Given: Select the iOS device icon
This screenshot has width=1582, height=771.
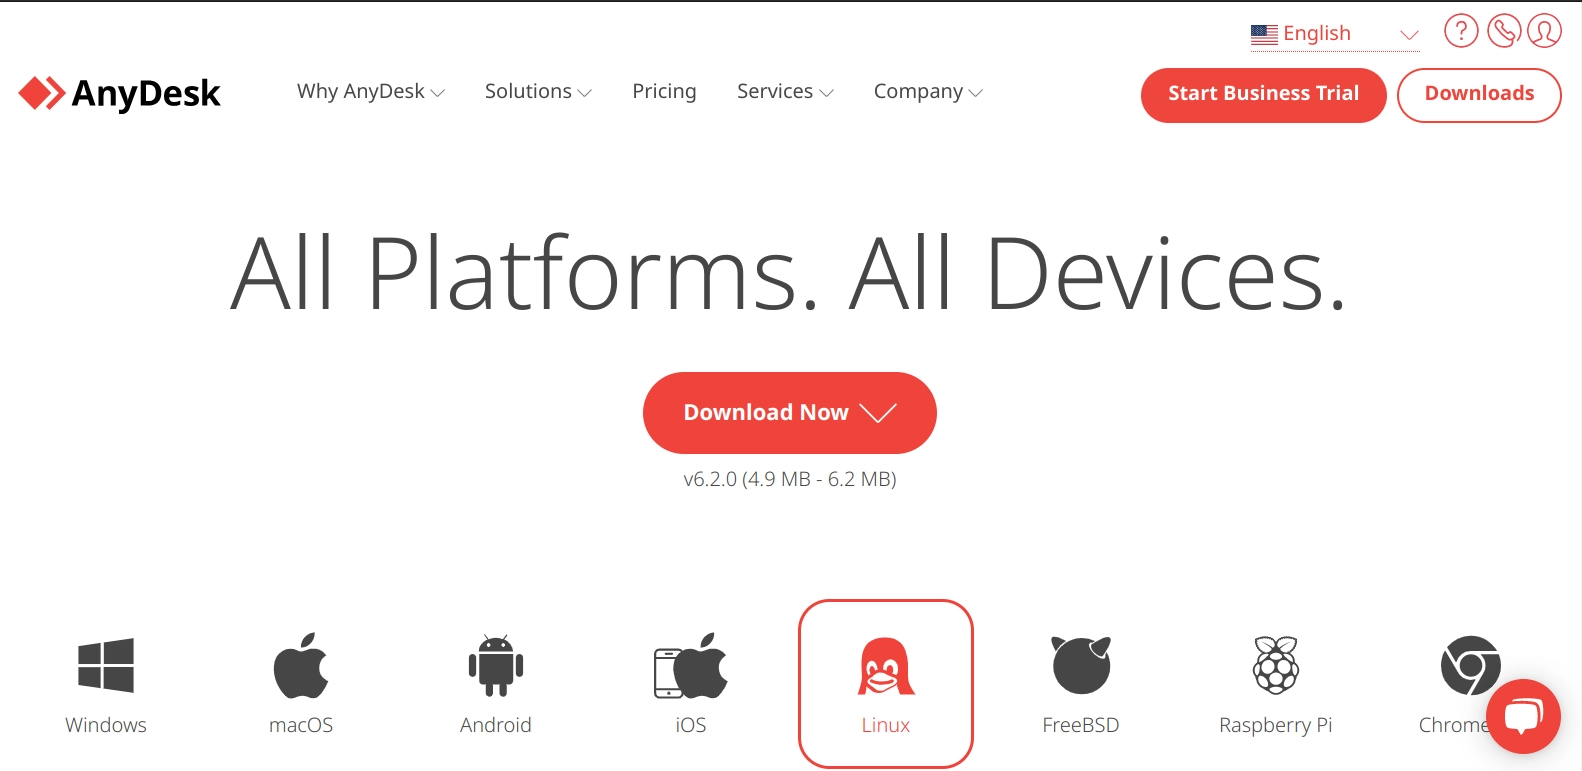Looking at the screenshot, I should pyautogui.click(x=691, y=665).
